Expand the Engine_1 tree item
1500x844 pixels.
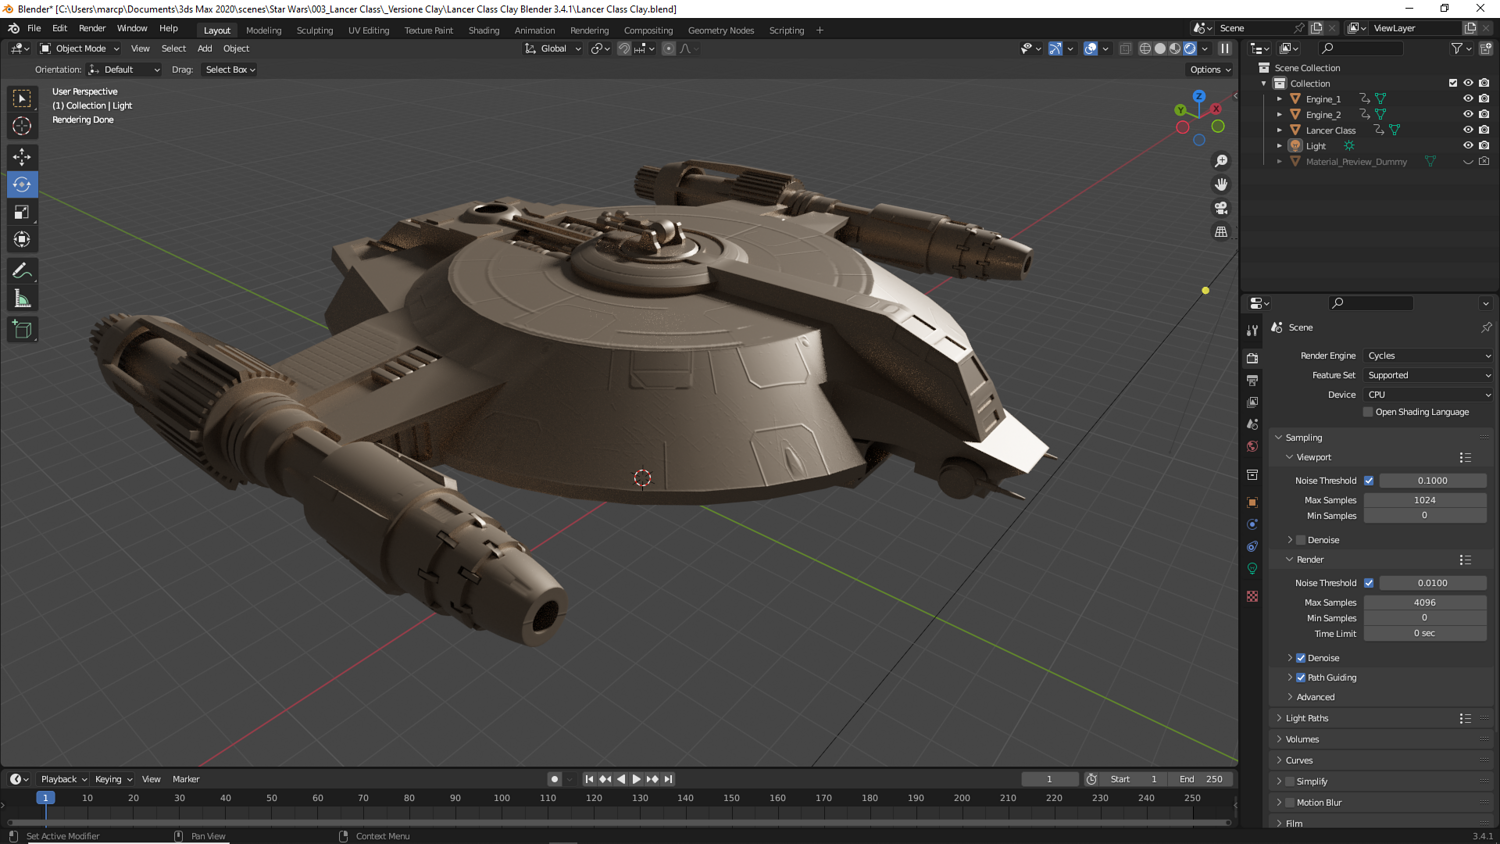point(1279,99)
